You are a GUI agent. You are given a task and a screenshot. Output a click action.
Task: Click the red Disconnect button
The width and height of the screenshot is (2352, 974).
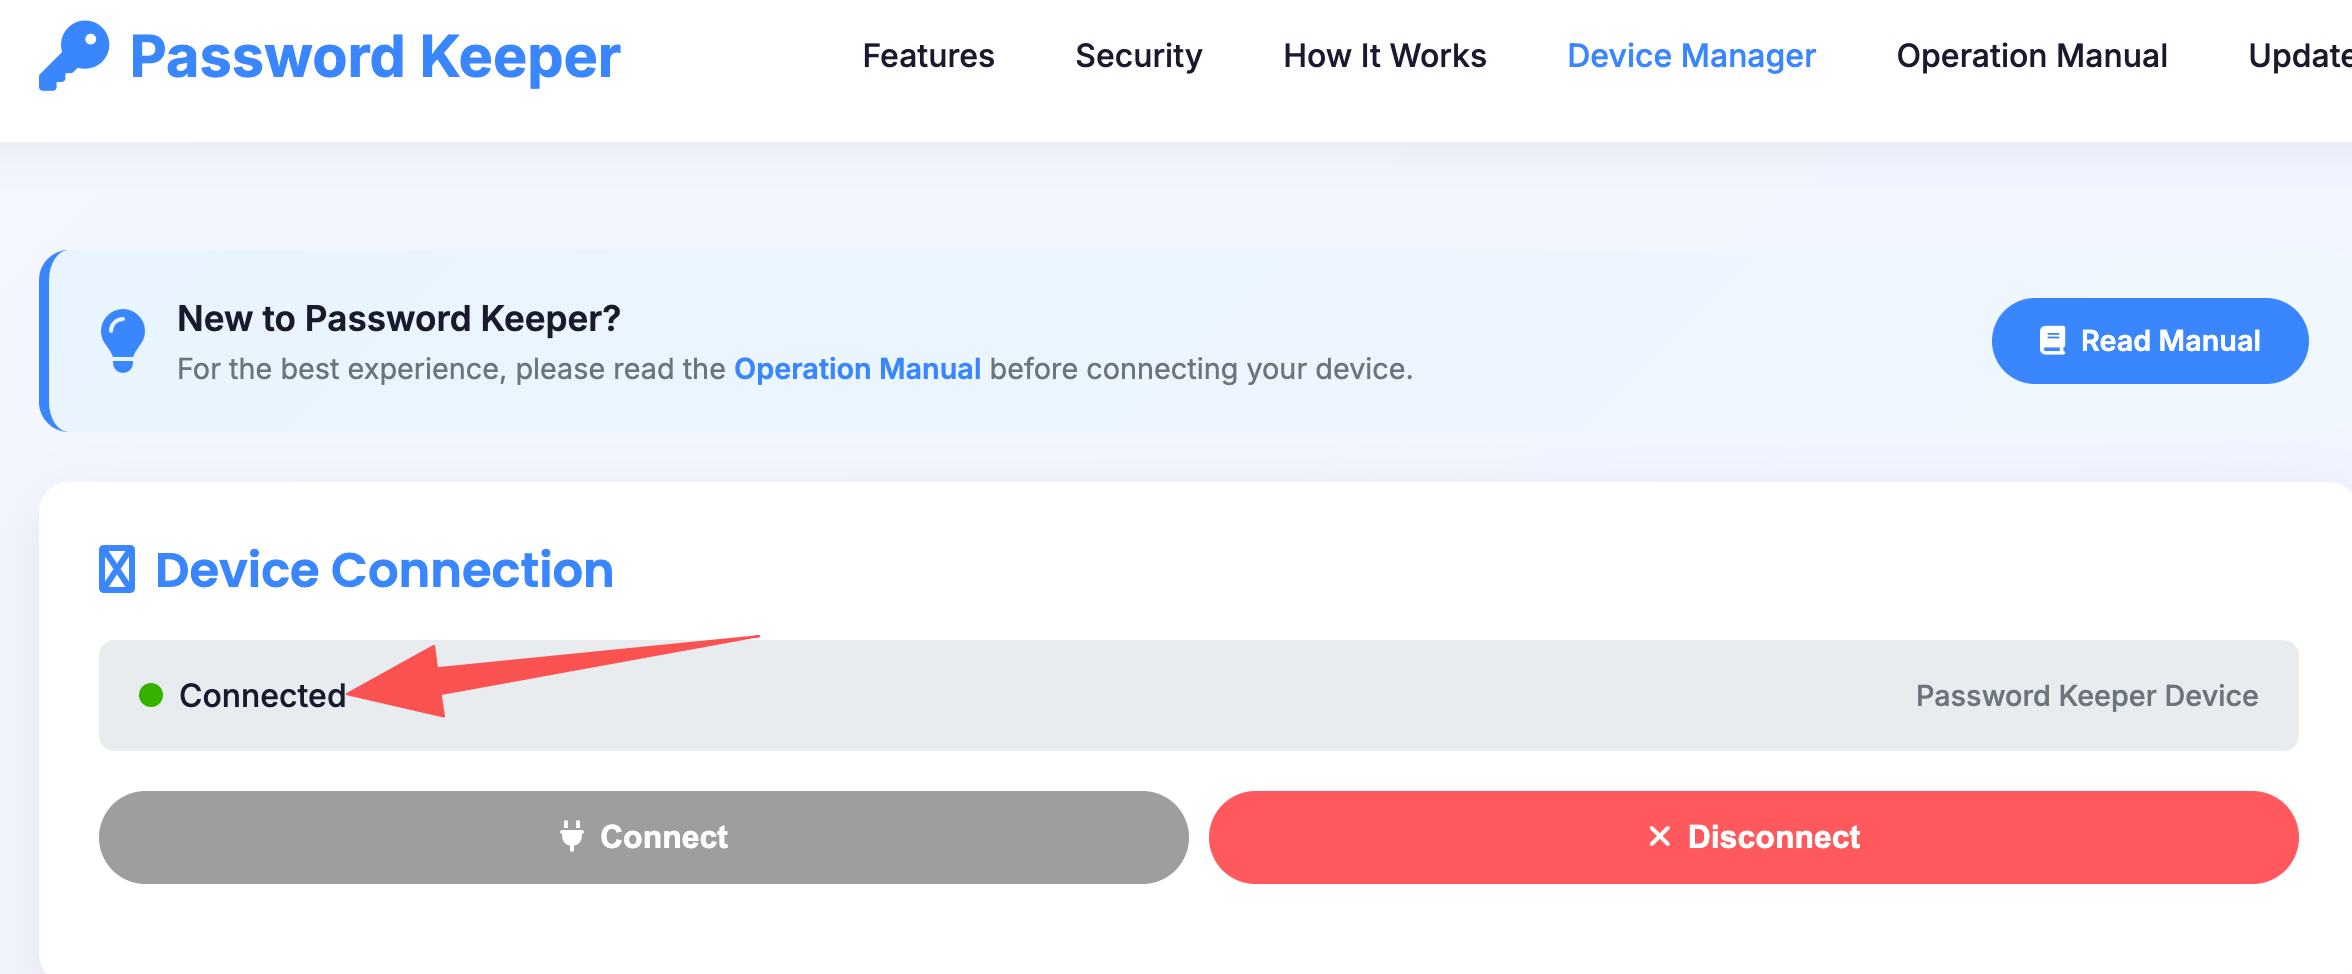click(1754, 837)
